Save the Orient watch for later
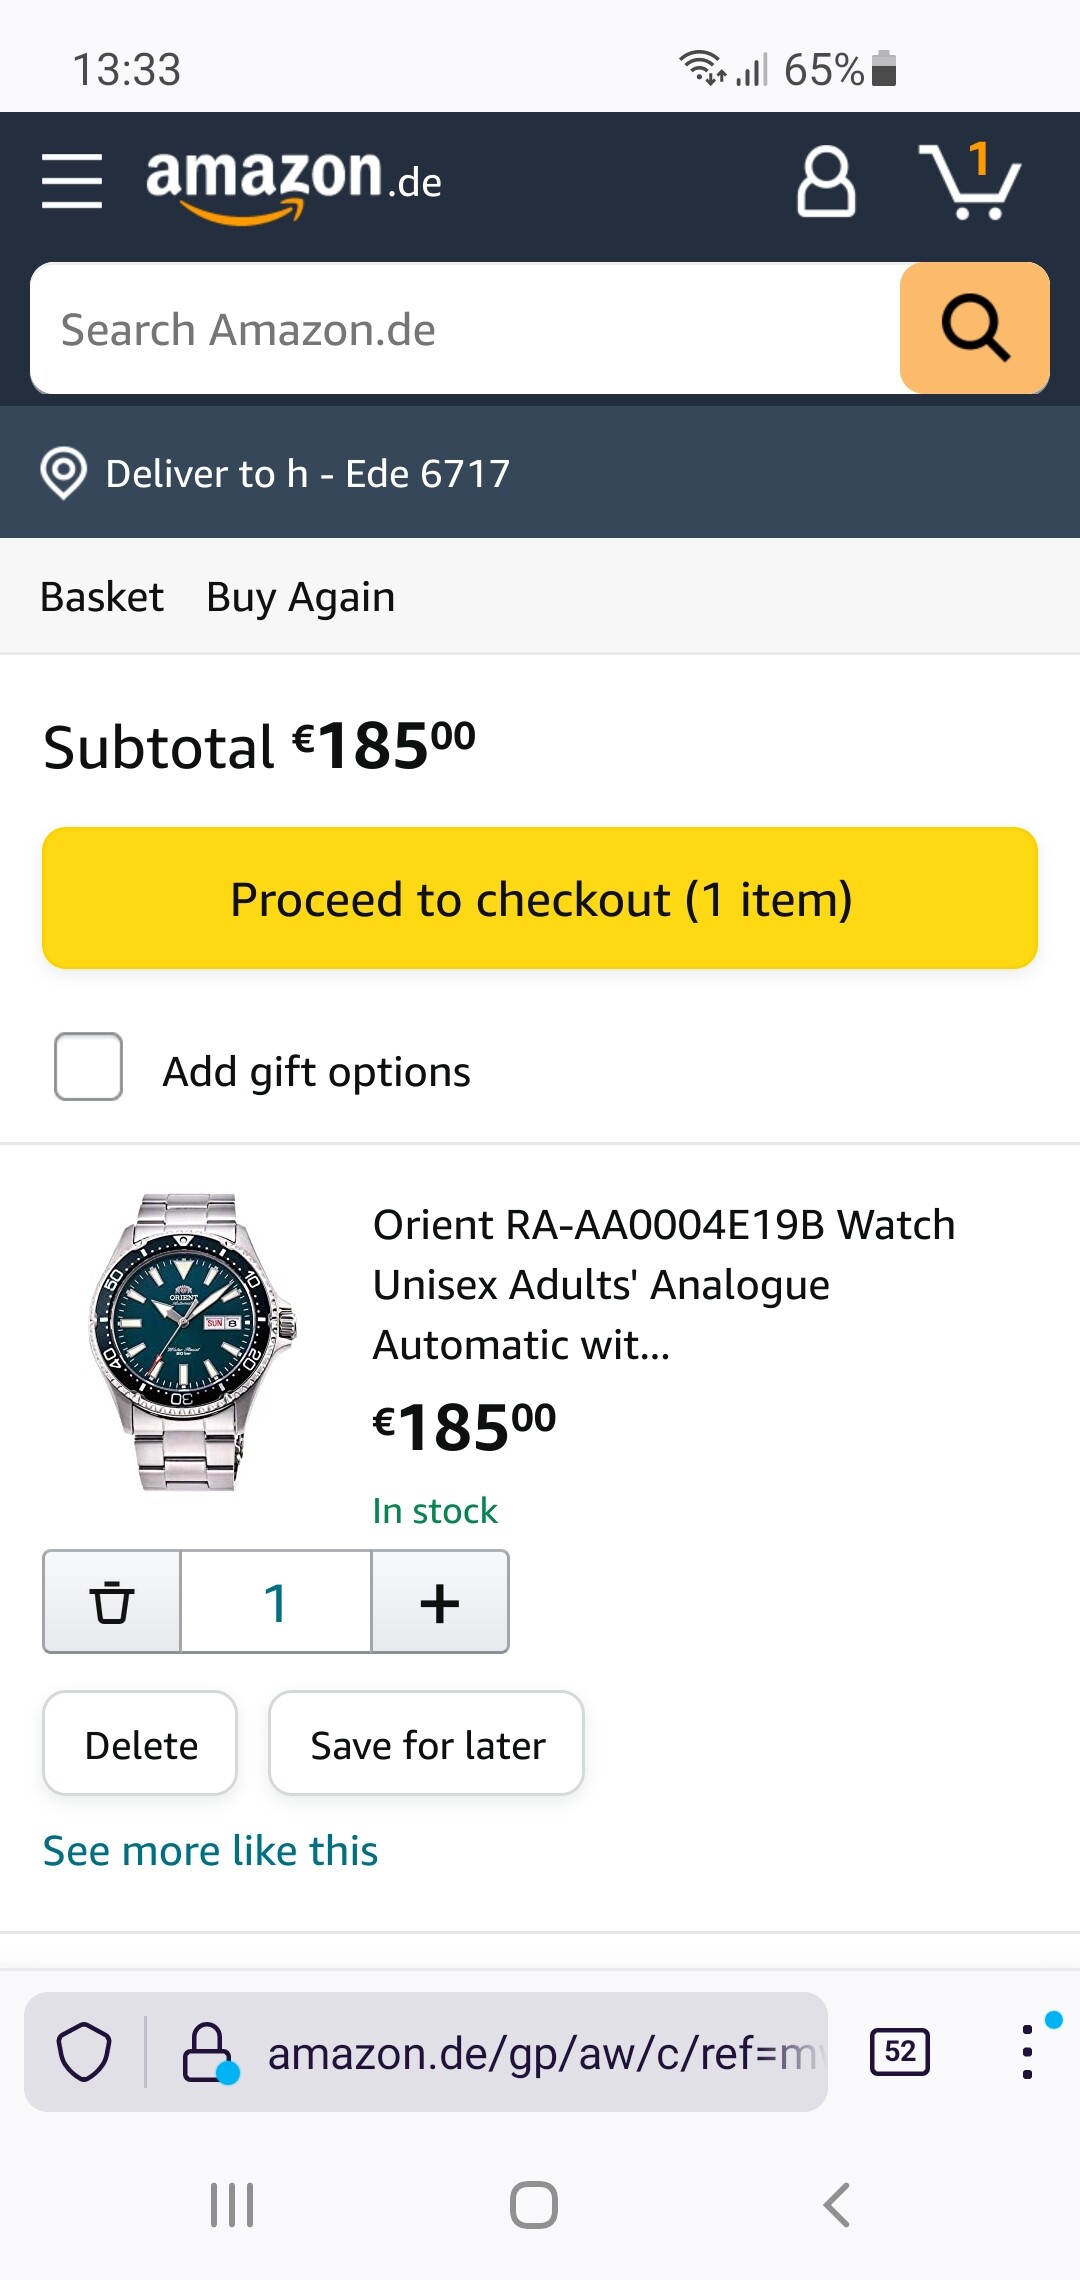Image resolution: width=1080 pixels, height=2280 pixels. 427,1744
